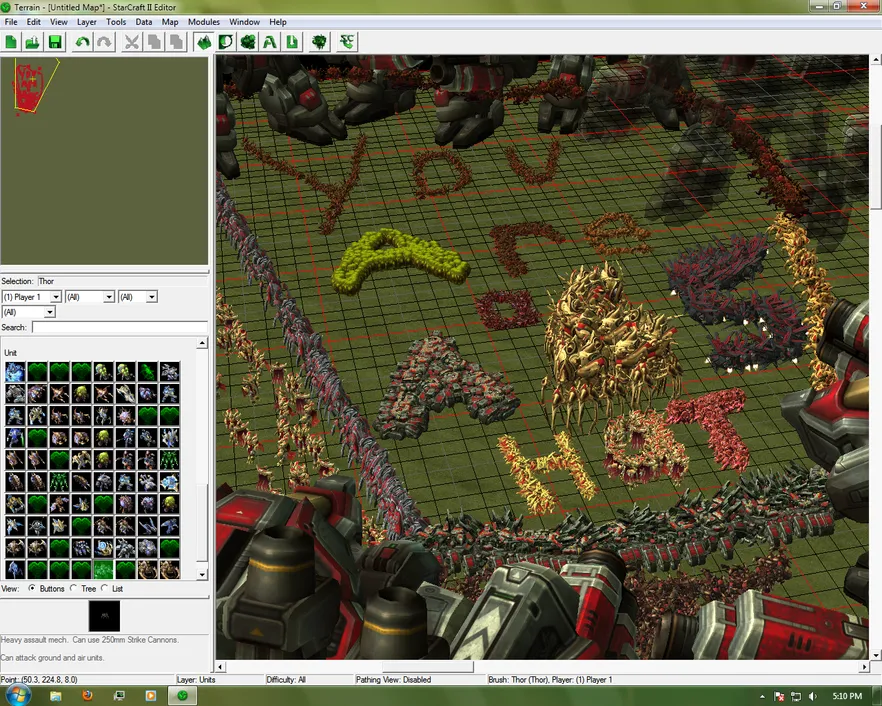Viewport: 882px width, 706px height.
Task: Click the Open map folder icon
Action: pos(33,42)
